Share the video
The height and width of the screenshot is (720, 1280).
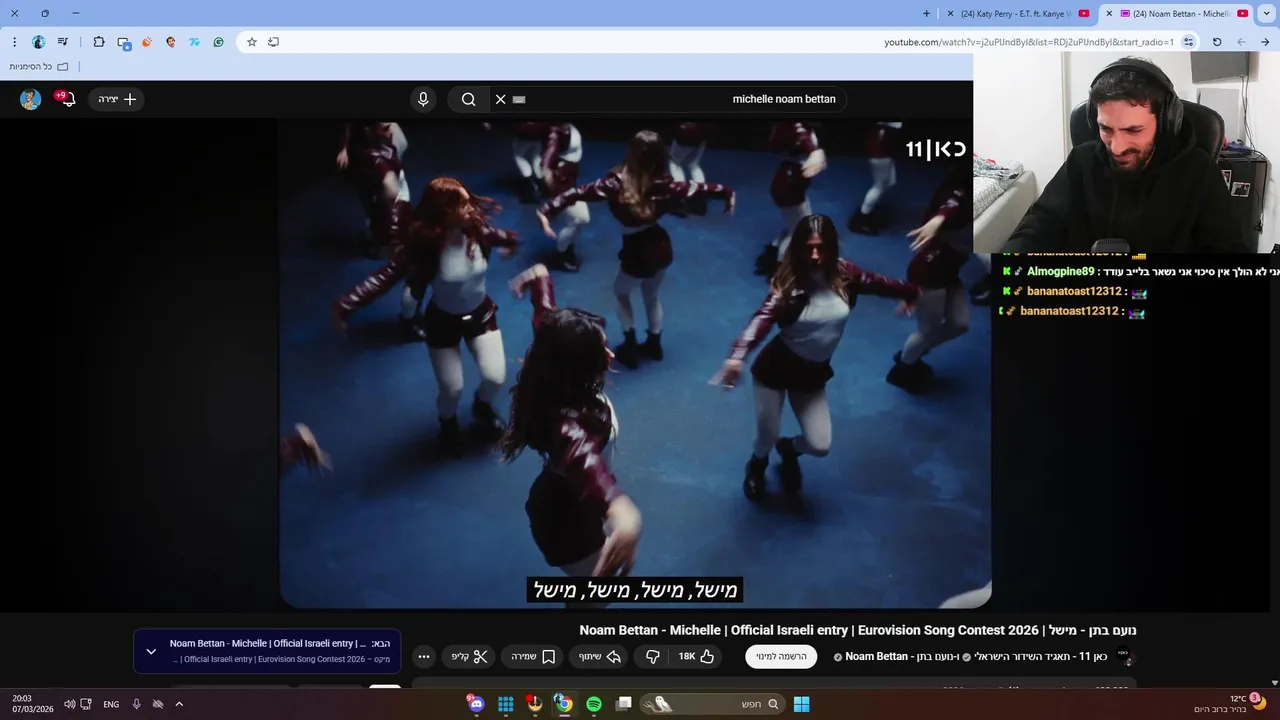pyautogui.click(x=600, y=657)
